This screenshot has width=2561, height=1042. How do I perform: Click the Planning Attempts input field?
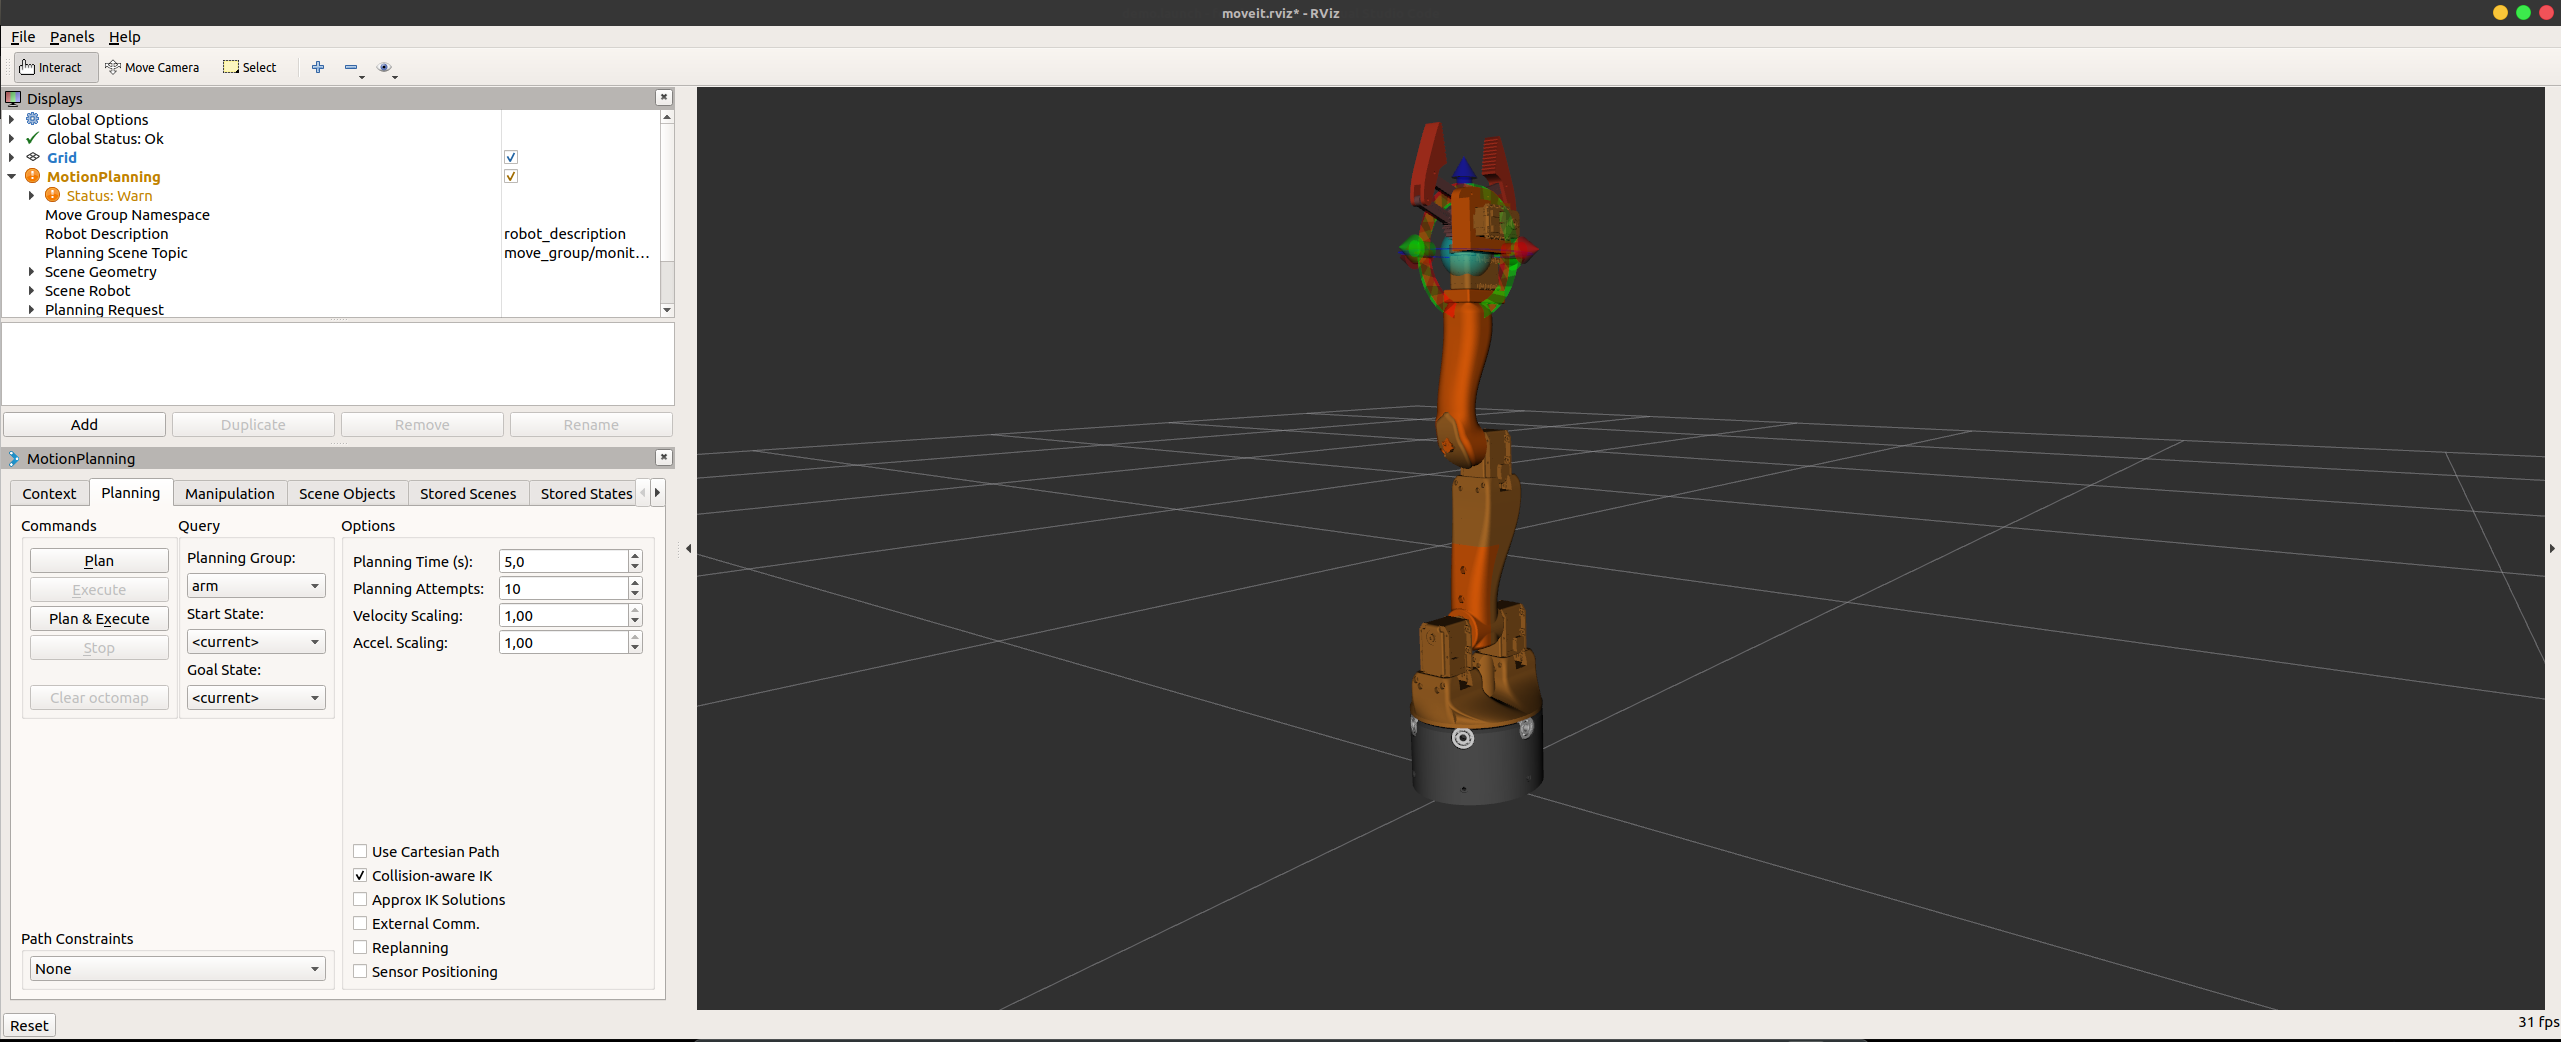564,589
